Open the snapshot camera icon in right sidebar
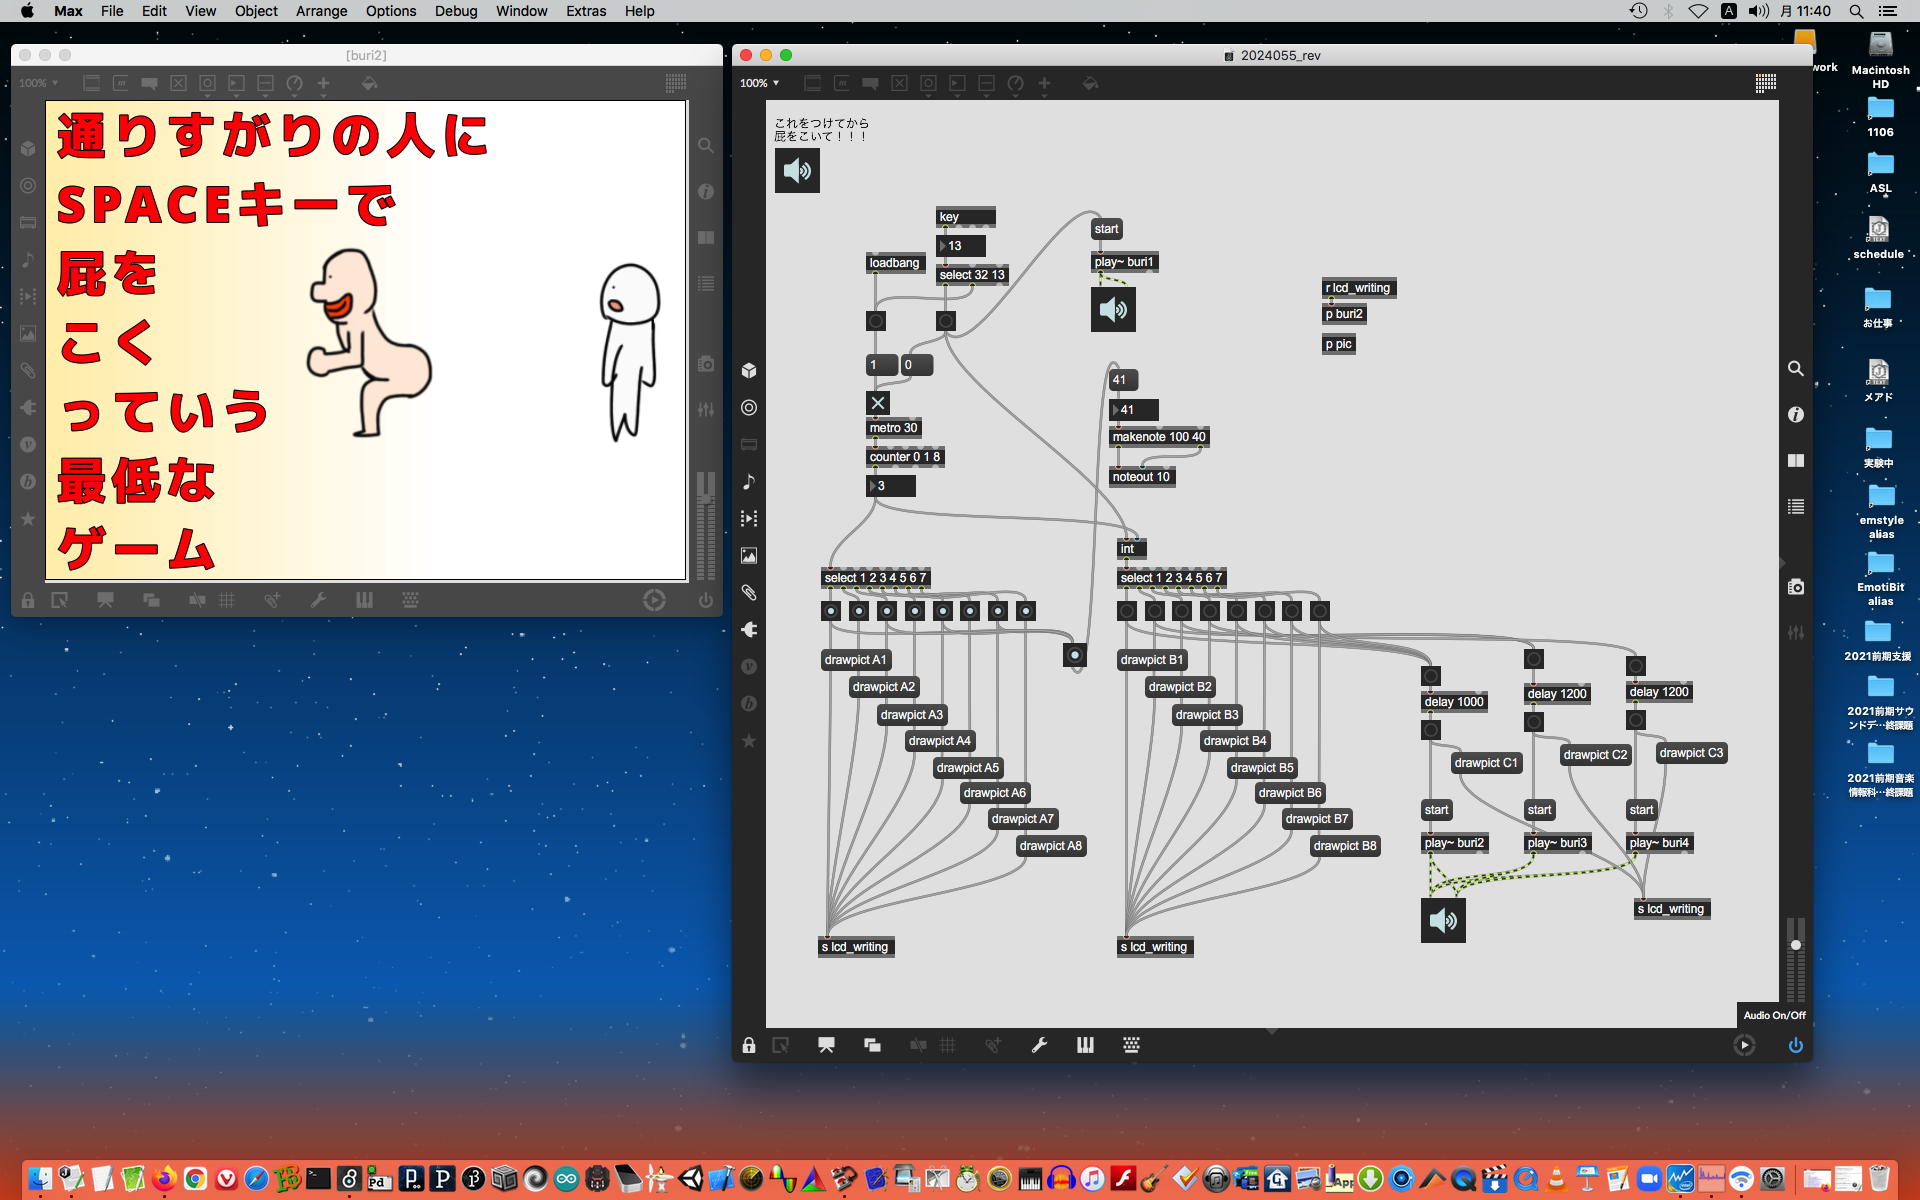 click(1796, 587)
